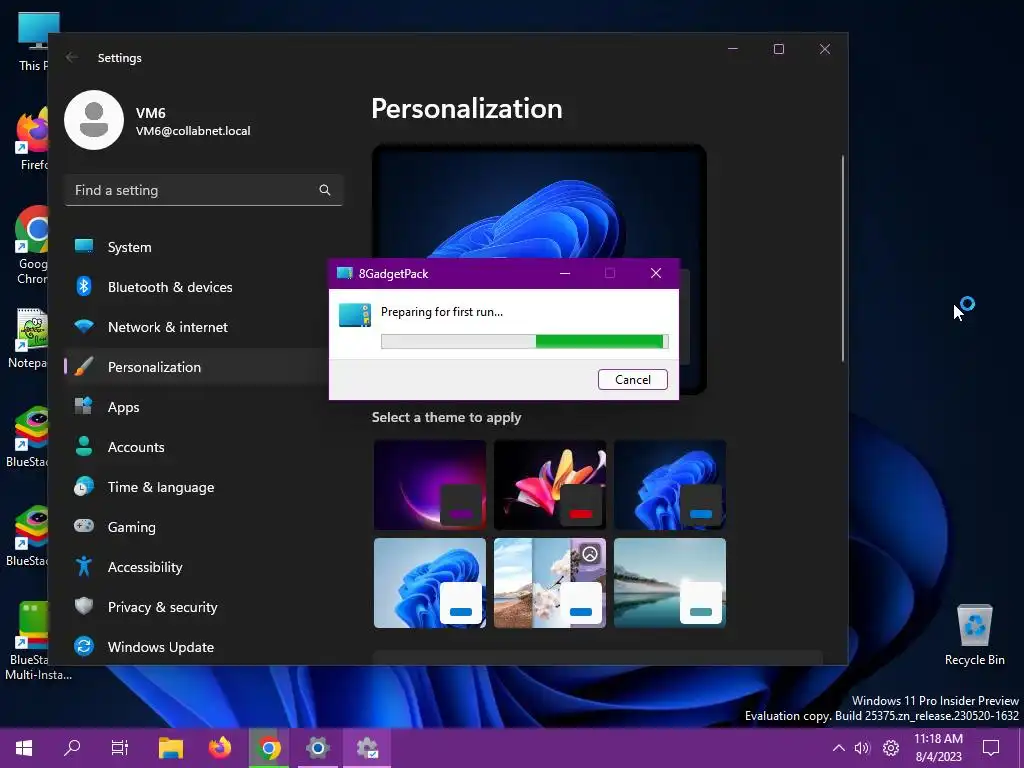The height and width of the screenshot is (768, 1024).
Task: Cancel the 8GadgetPack first run preparation
Action: (x=632, y=379)
